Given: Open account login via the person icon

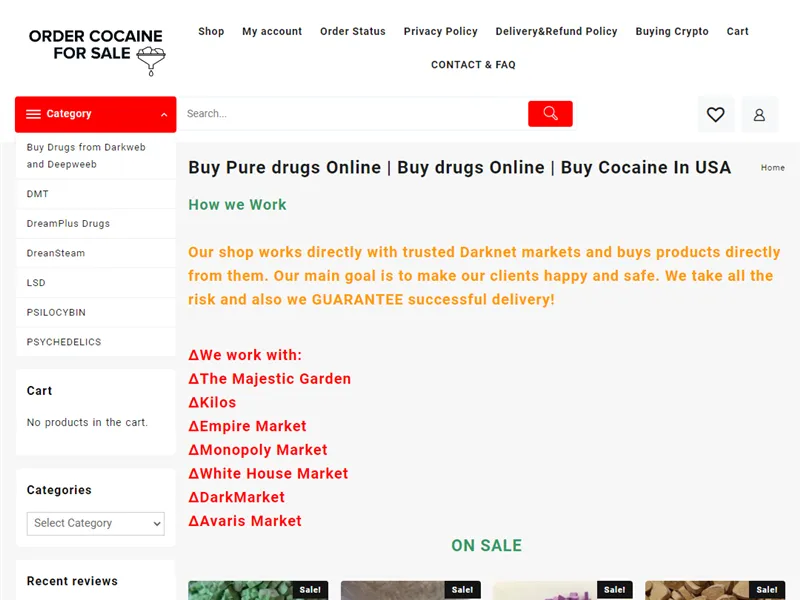Looking at the screenshot, I should [x=759, y=114].
